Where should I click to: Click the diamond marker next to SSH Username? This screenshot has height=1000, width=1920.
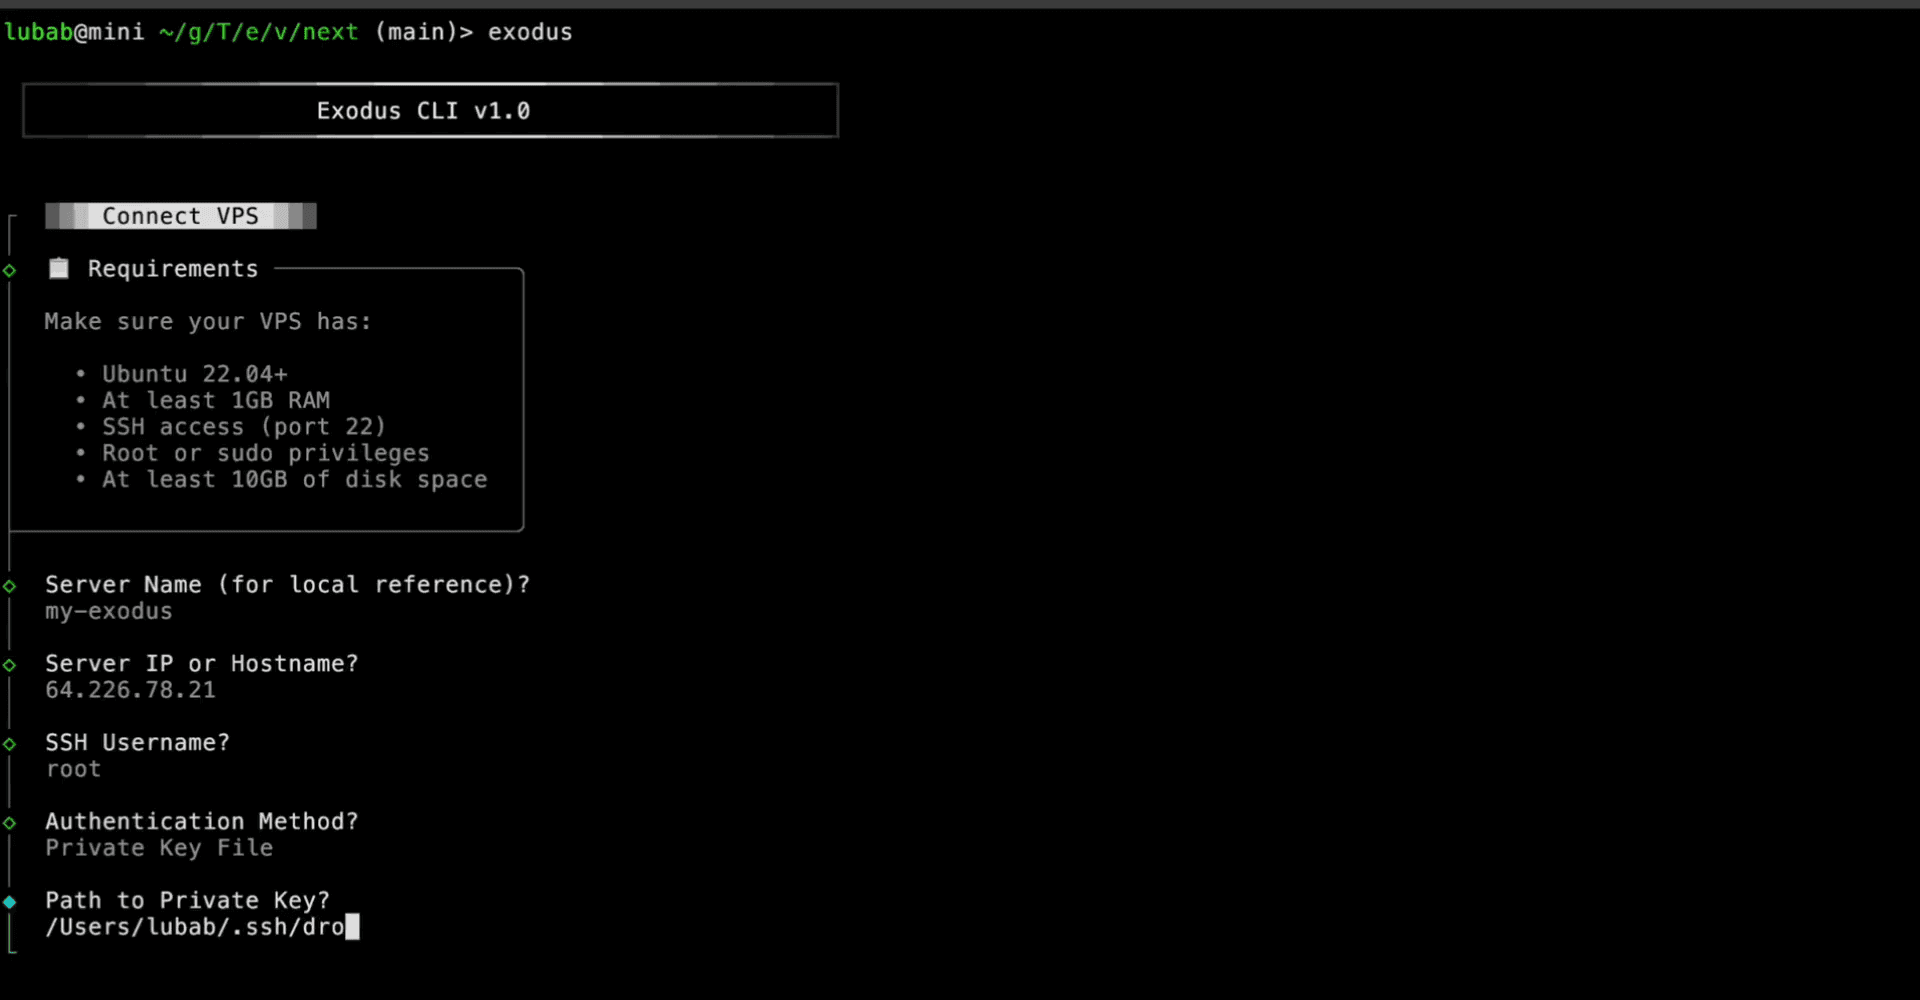[x=10, y=744]
